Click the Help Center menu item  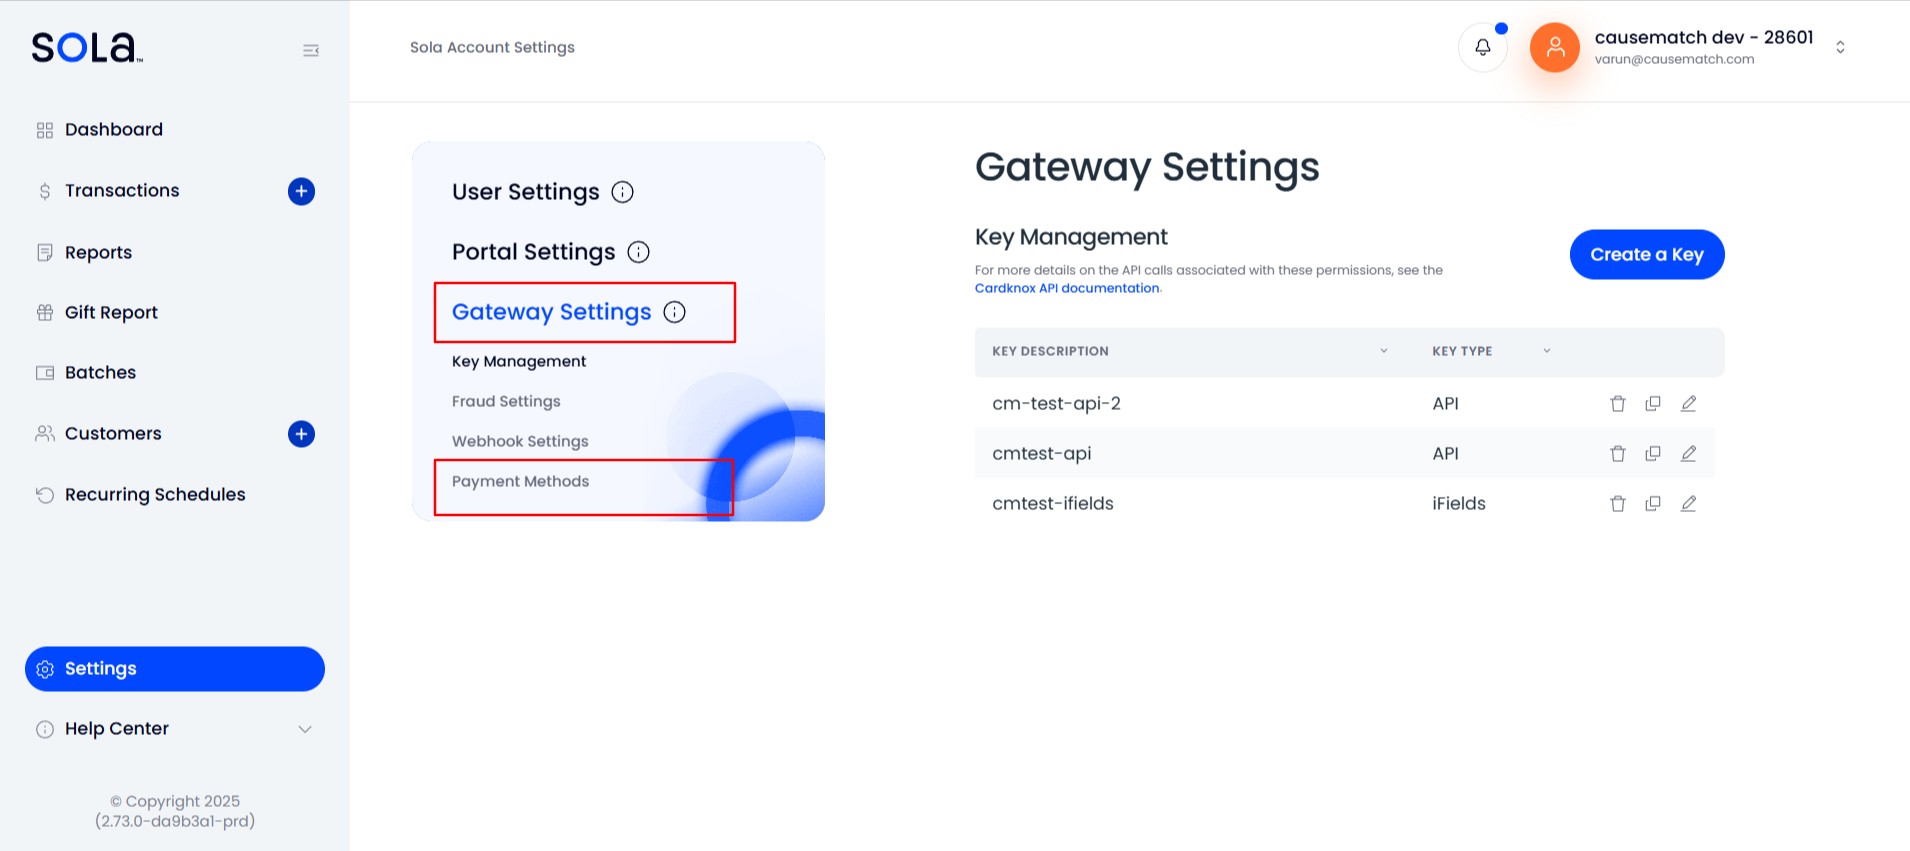click(117, 729)
